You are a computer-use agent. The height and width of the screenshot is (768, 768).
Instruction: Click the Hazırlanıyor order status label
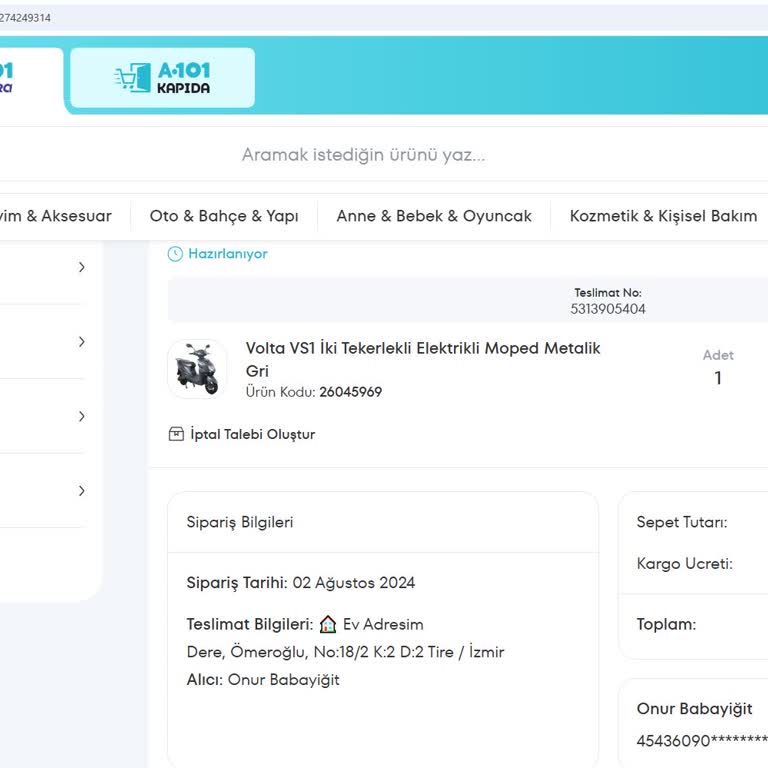pos(227,254)
